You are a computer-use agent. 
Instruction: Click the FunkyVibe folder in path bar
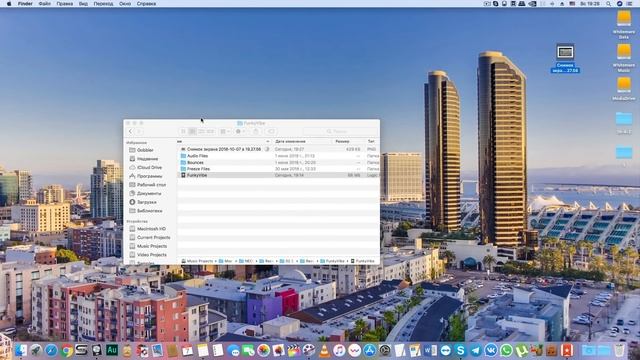tap(333, 261)
